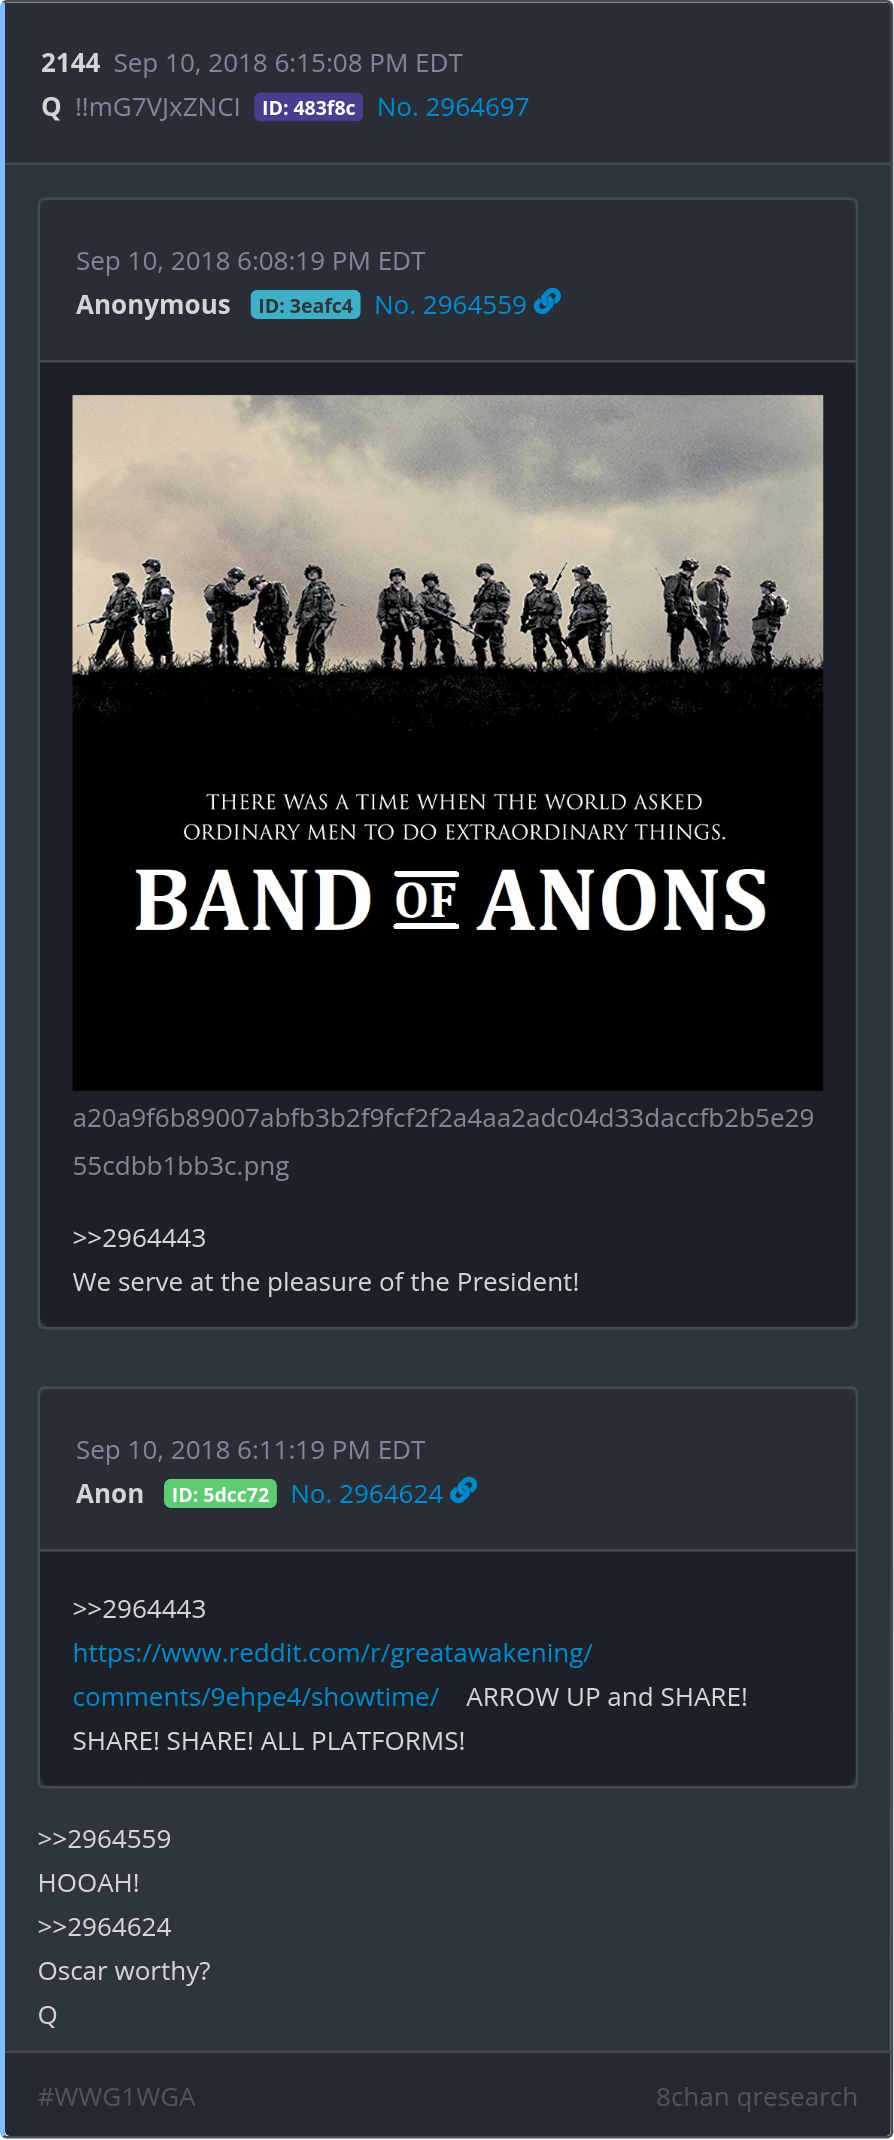This screenshot has width=894, height=2140.
Task: Click the >>2964624 reply reference
Action: click(x=104, y=1927)
